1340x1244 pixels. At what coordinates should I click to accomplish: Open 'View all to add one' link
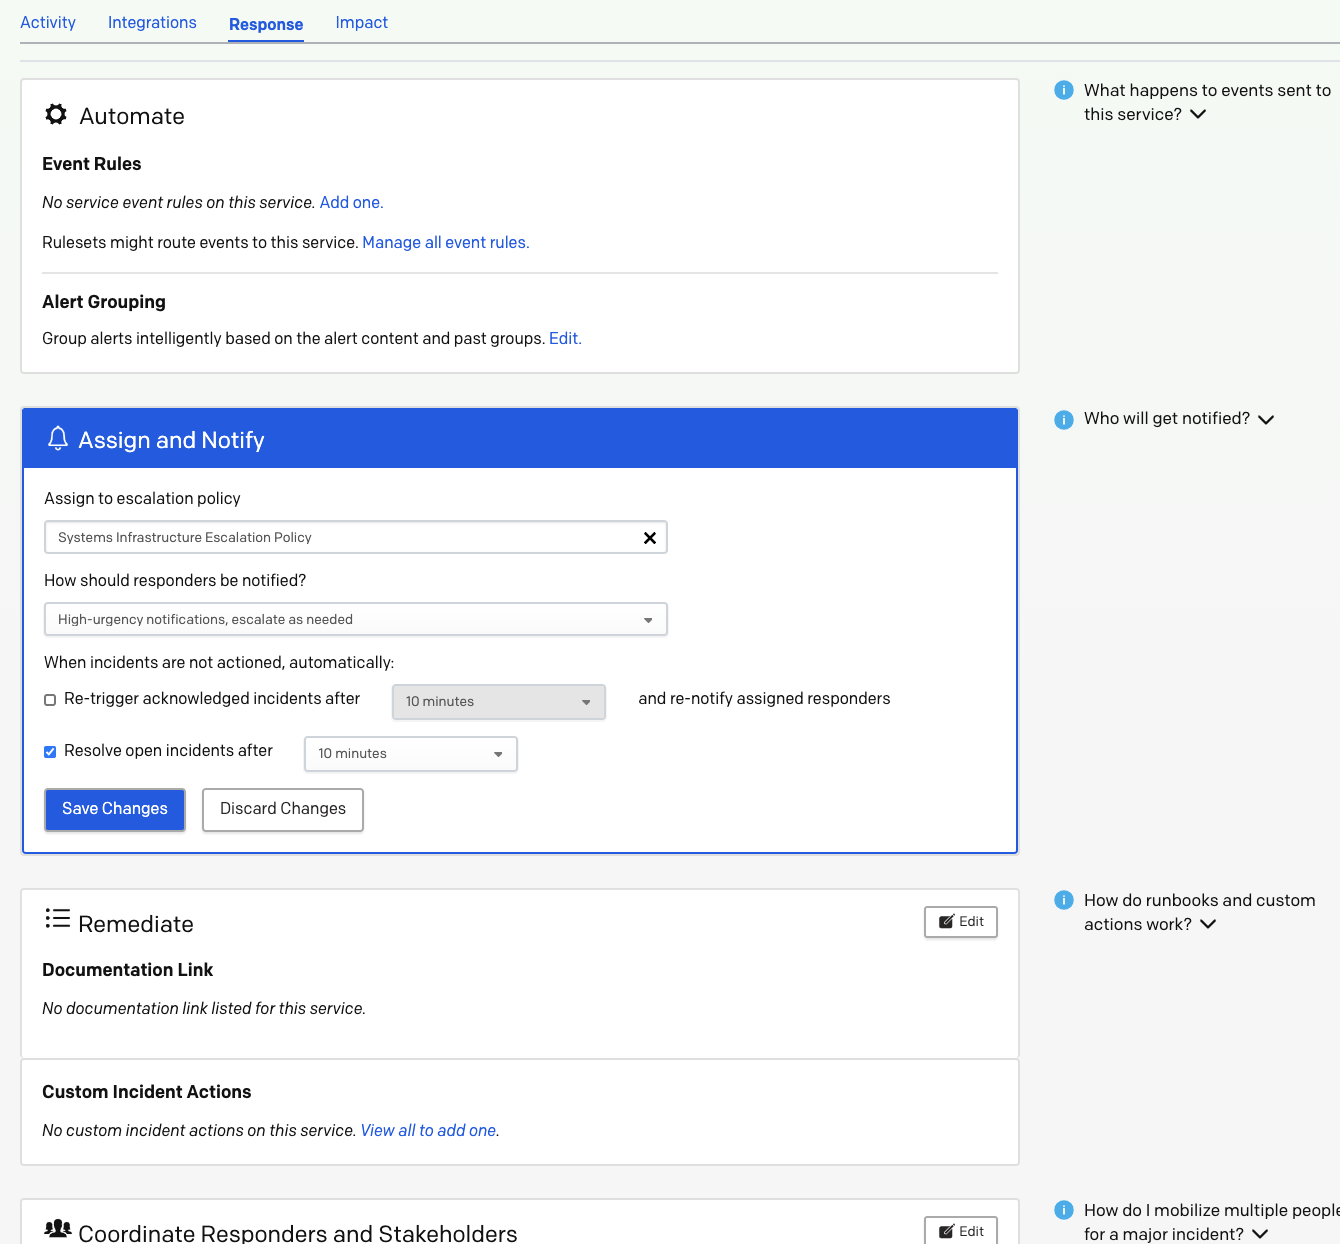pyautogui.click(x=430, y=1130)
